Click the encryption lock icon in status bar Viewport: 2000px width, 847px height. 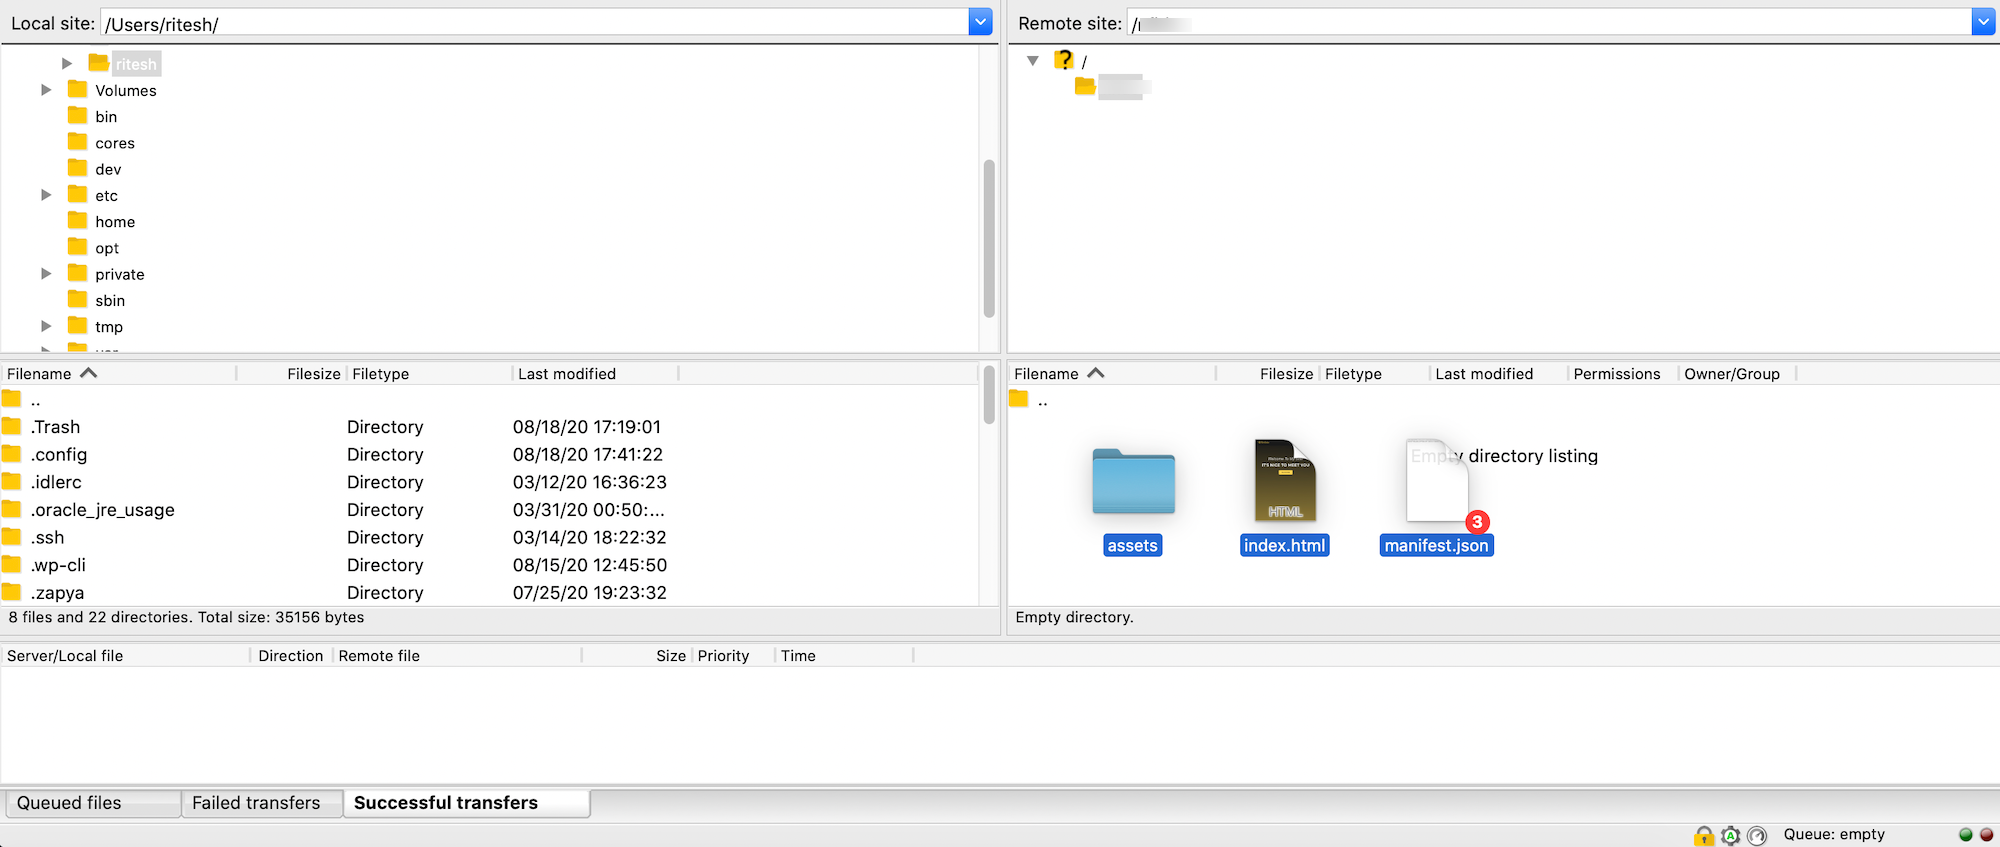pos(1704,835)
